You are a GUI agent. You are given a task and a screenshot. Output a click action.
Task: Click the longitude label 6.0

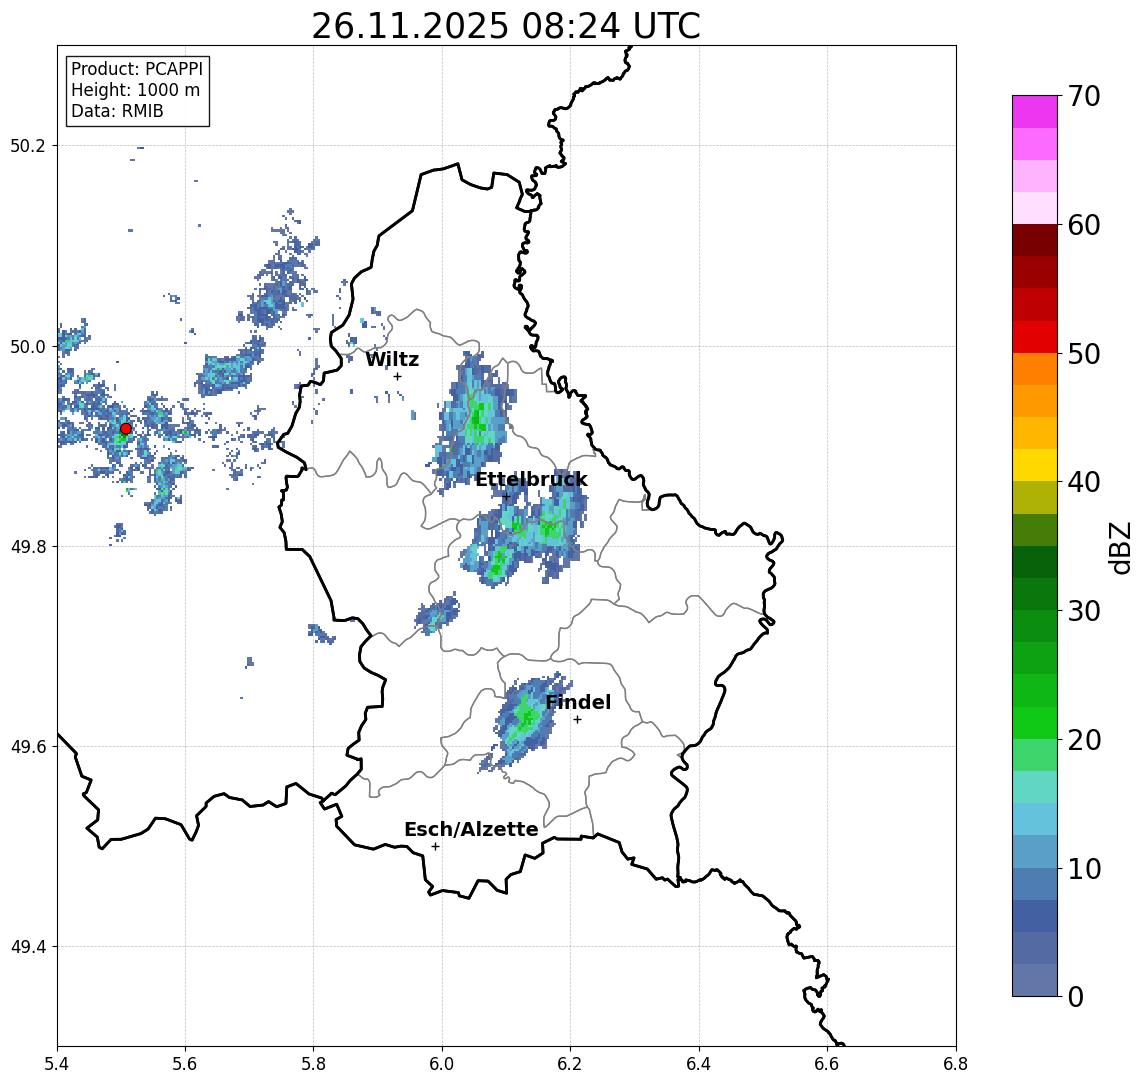click(x=442, y=1064)
